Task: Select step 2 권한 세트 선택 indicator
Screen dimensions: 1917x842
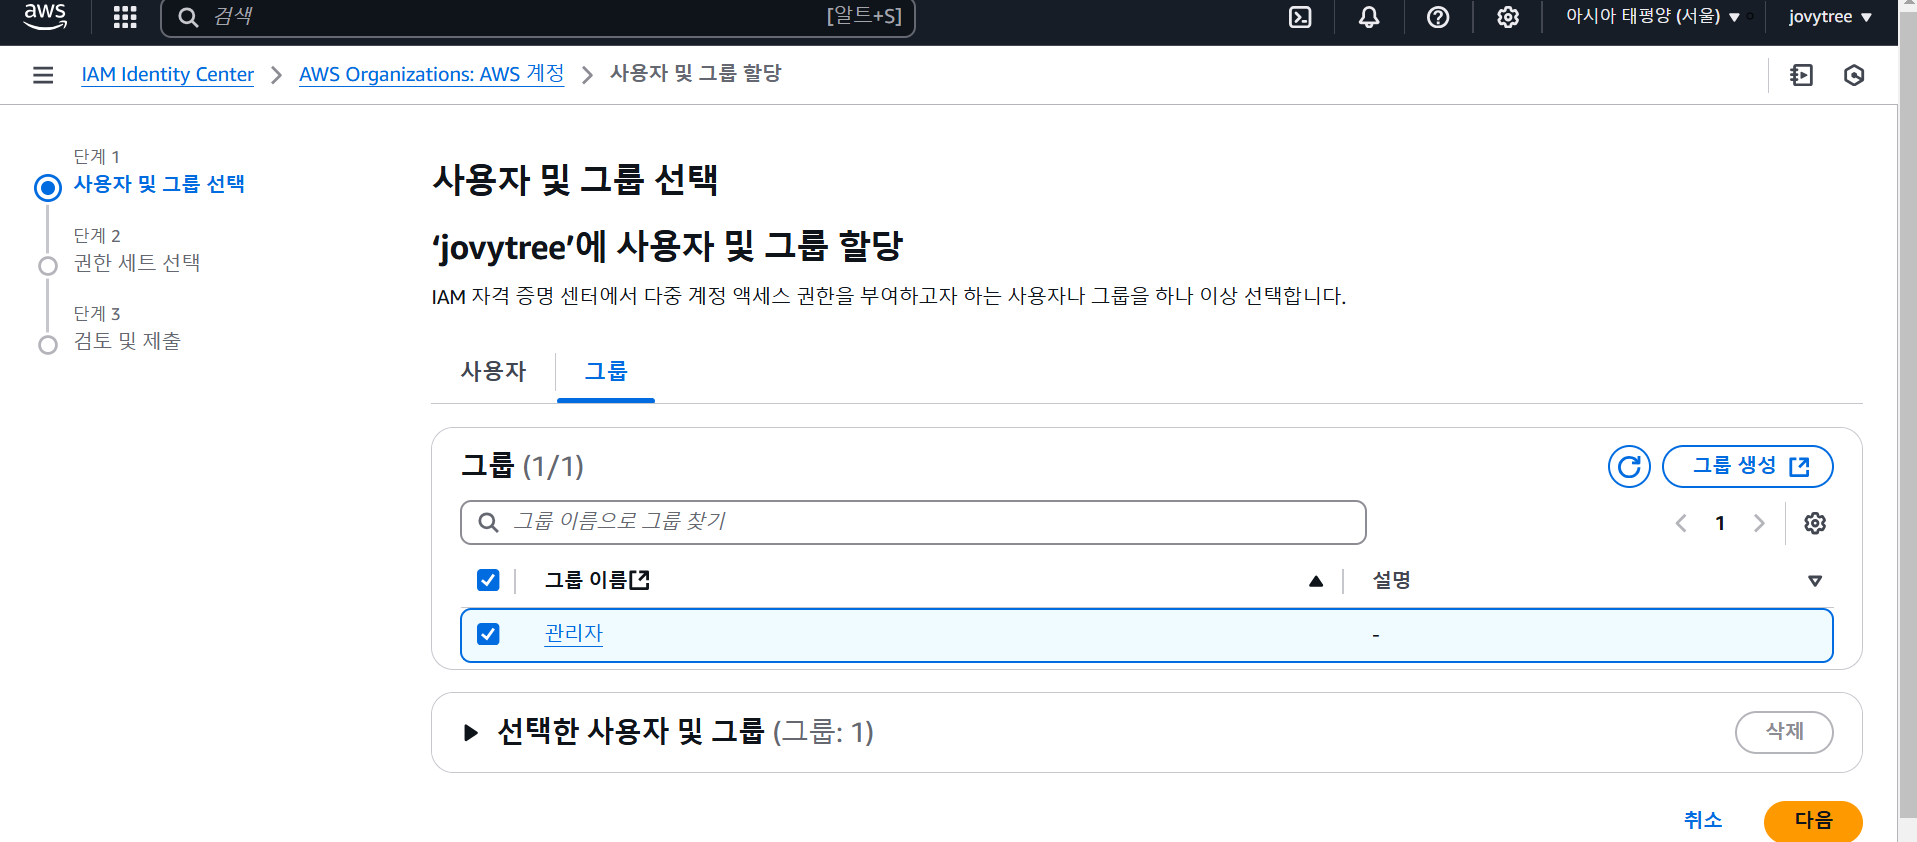Action: (x=47, y=266)
